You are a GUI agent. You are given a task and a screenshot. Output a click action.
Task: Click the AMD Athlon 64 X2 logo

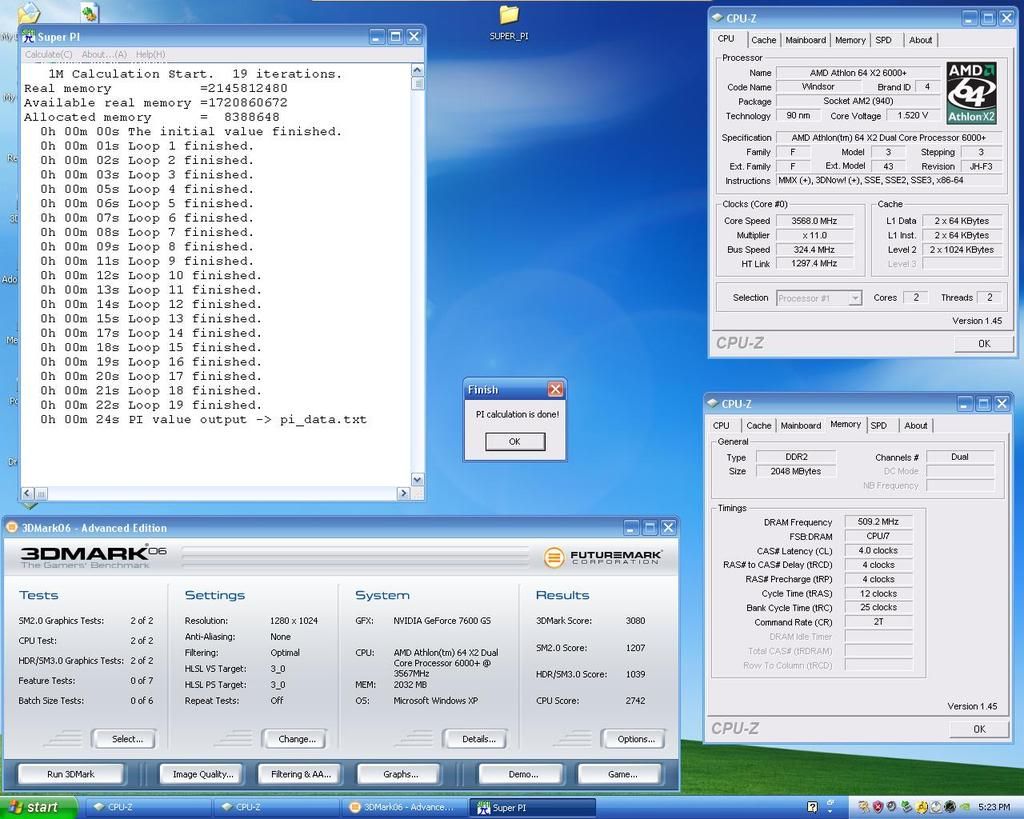971,93
